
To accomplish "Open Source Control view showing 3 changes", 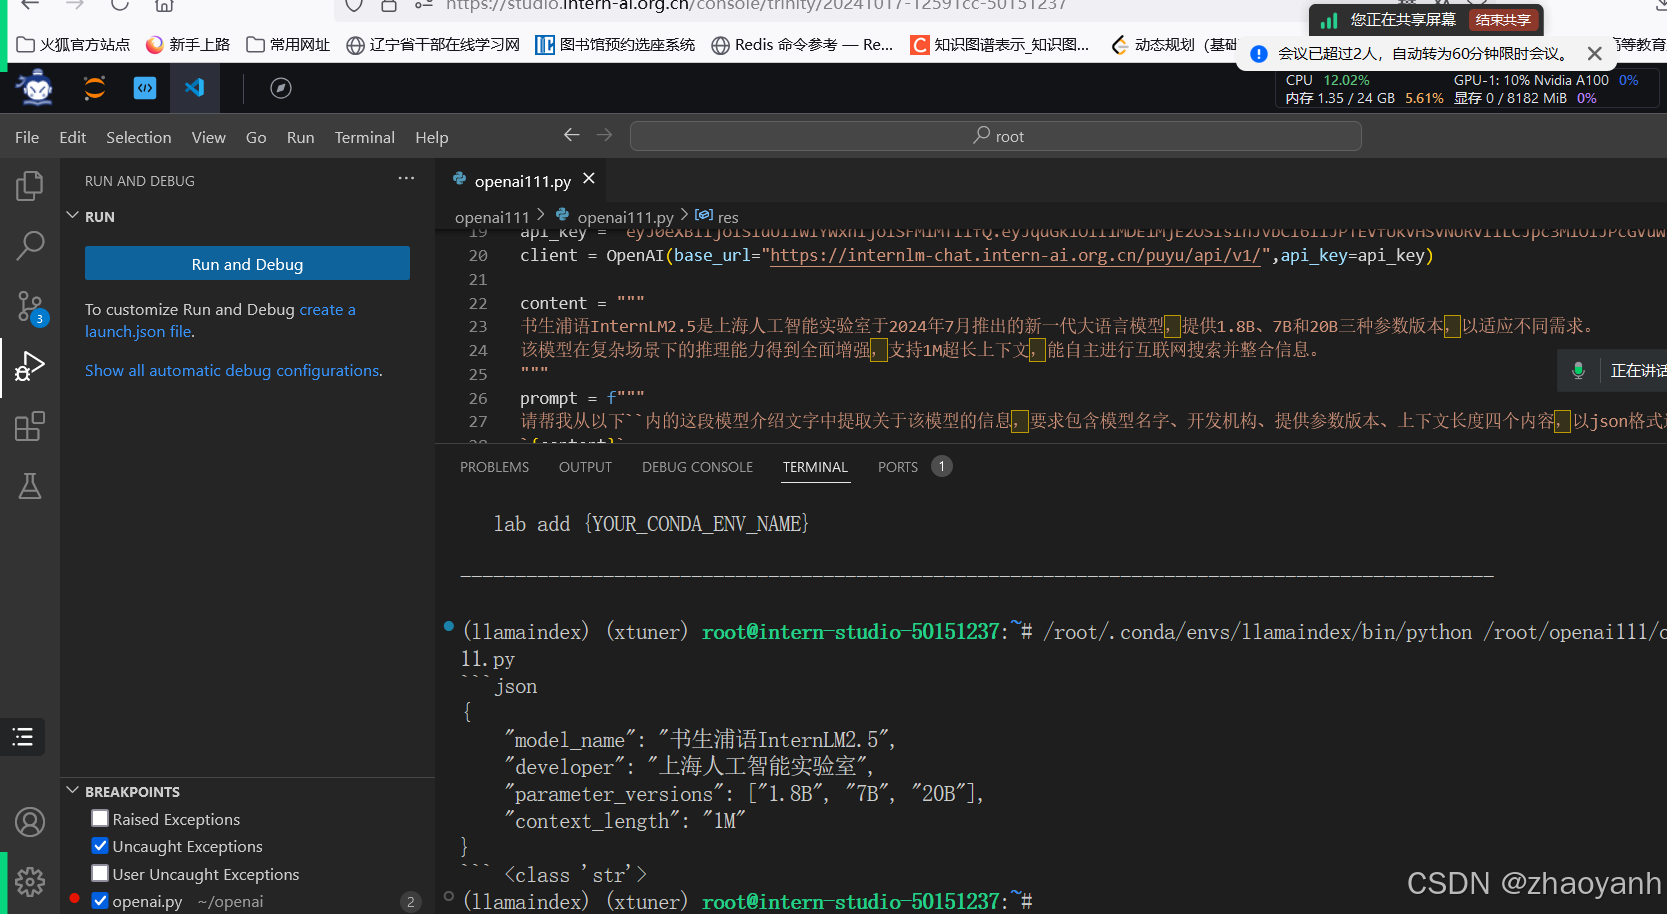I will [x=29, y=307].
